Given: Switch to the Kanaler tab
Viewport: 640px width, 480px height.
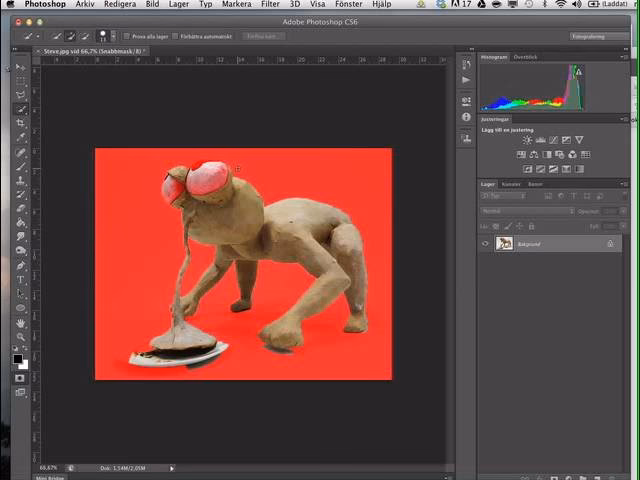Looking at the screenshot, I should tap(511, 184).
